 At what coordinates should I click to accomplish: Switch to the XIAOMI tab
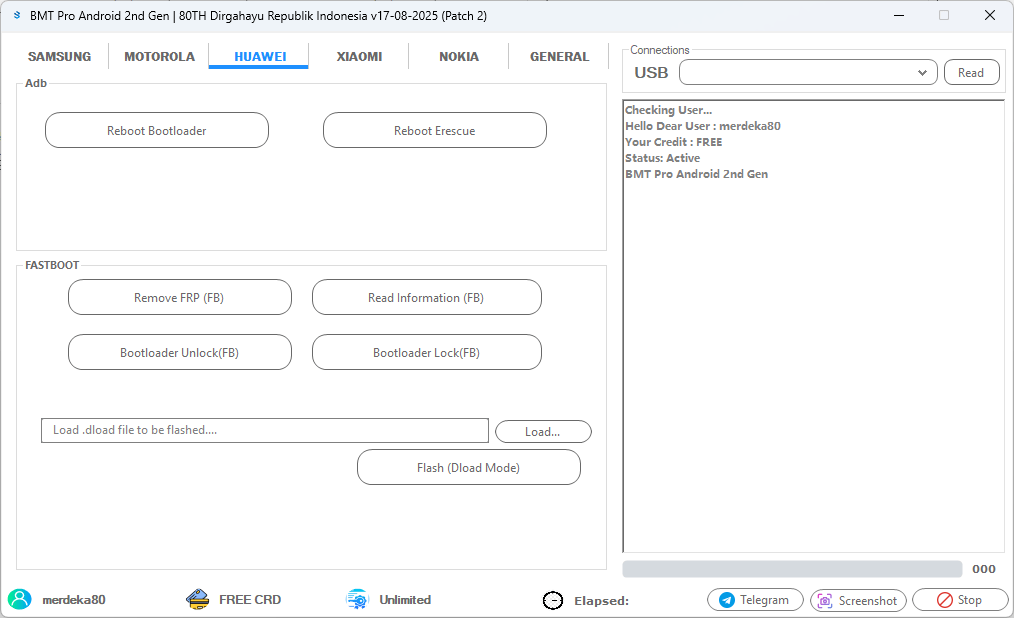(x=359, y=56)
